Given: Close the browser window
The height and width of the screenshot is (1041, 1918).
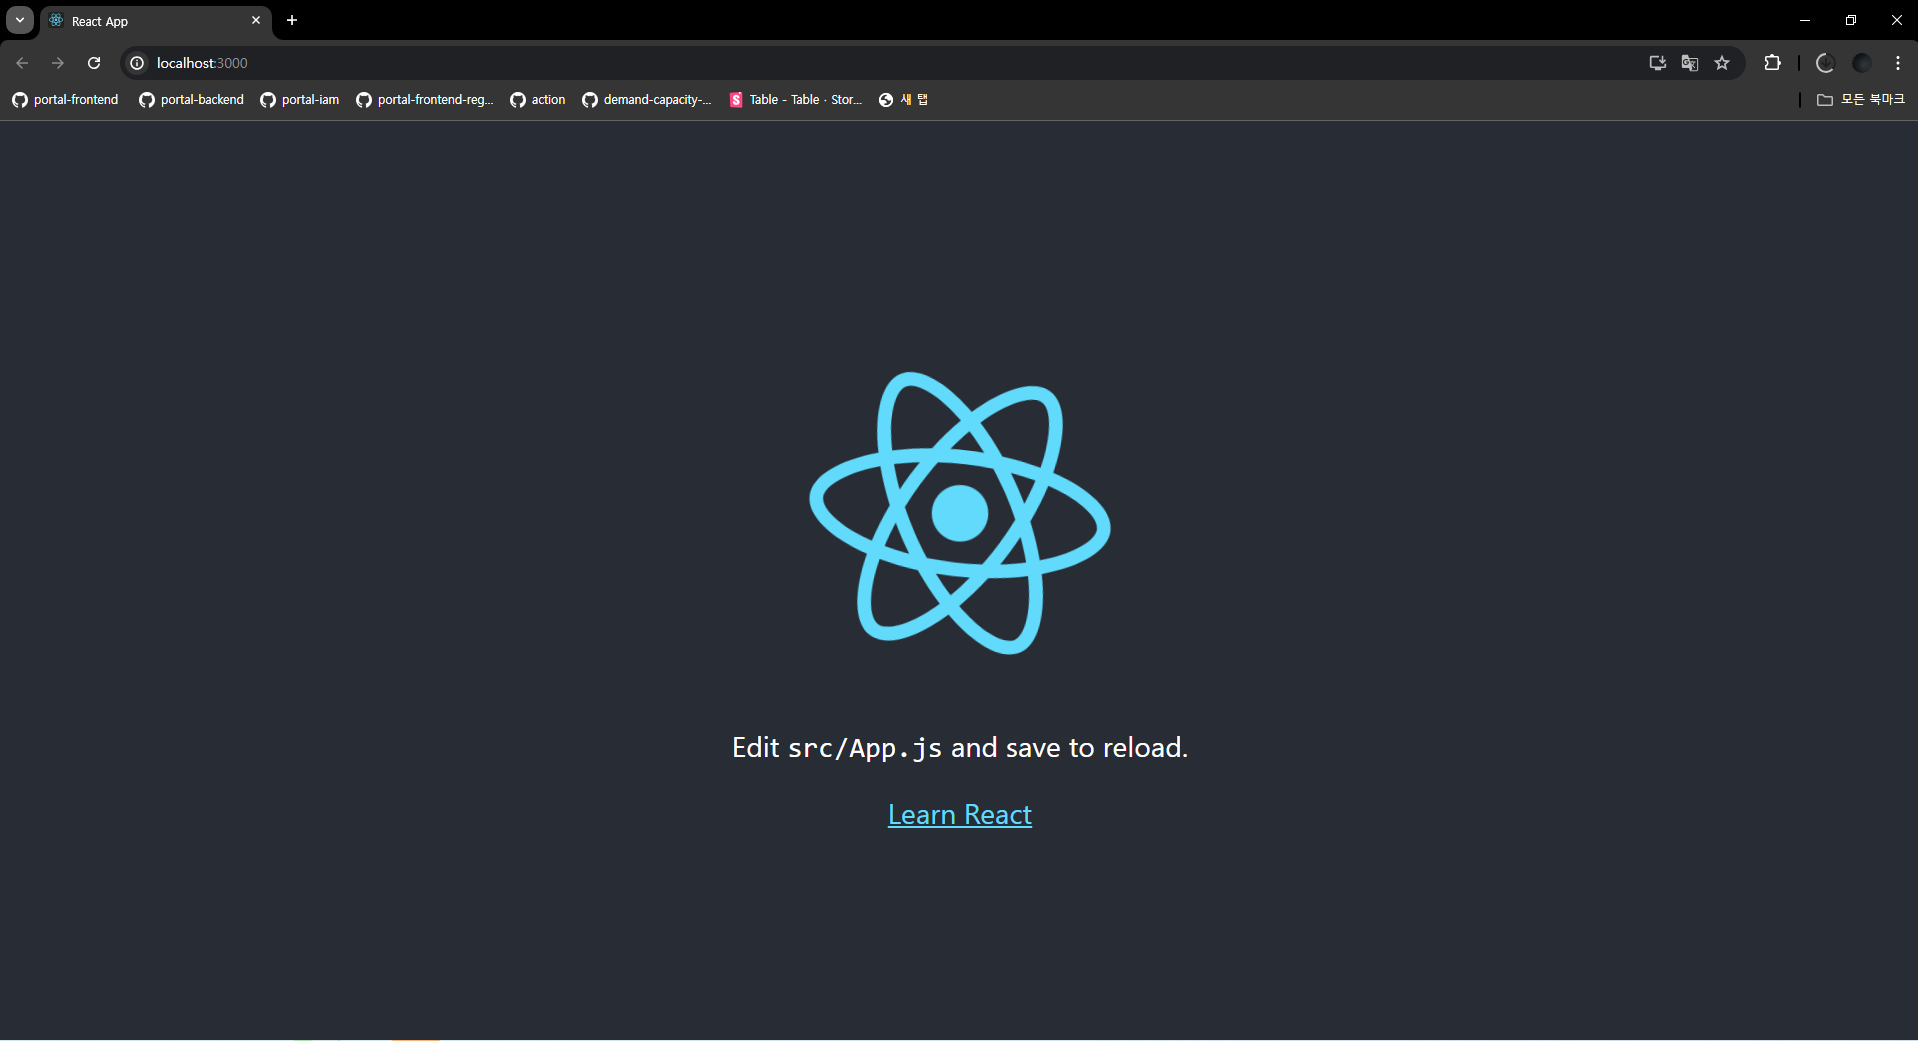Looking at the screenshot, I should (x=1896, y=20).
